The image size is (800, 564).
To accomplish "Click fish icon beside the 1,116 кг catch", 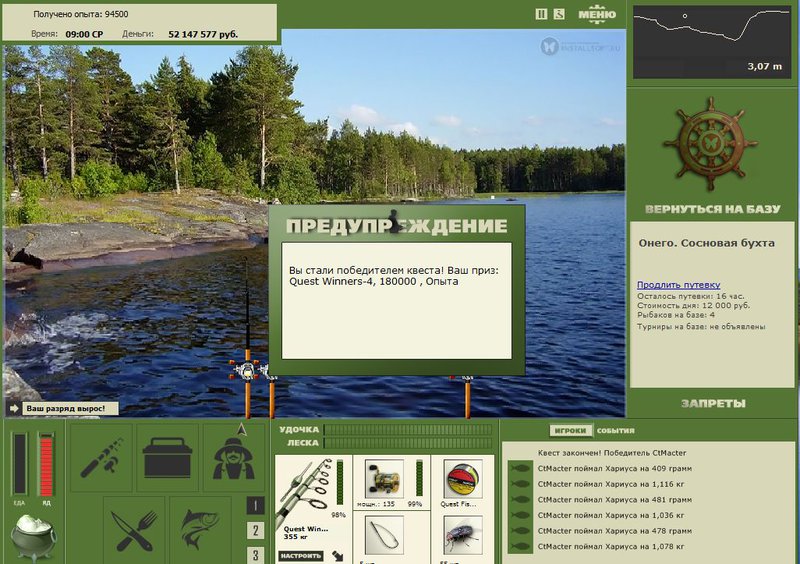I will click(519, 484).
